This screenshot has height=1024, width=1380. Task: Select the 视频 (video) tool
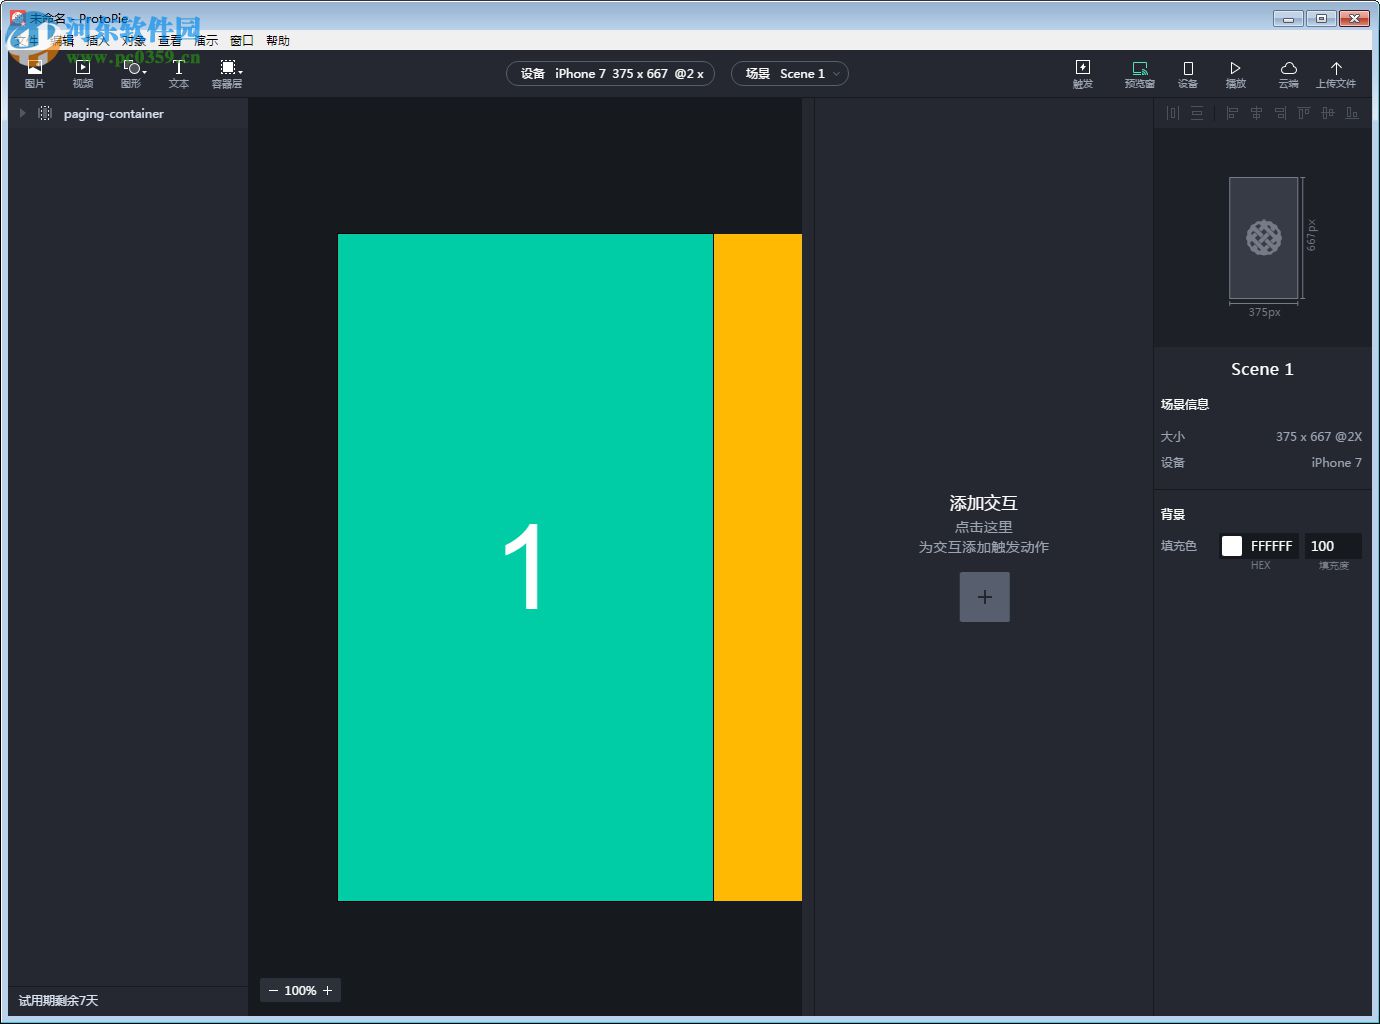[82, 72]
